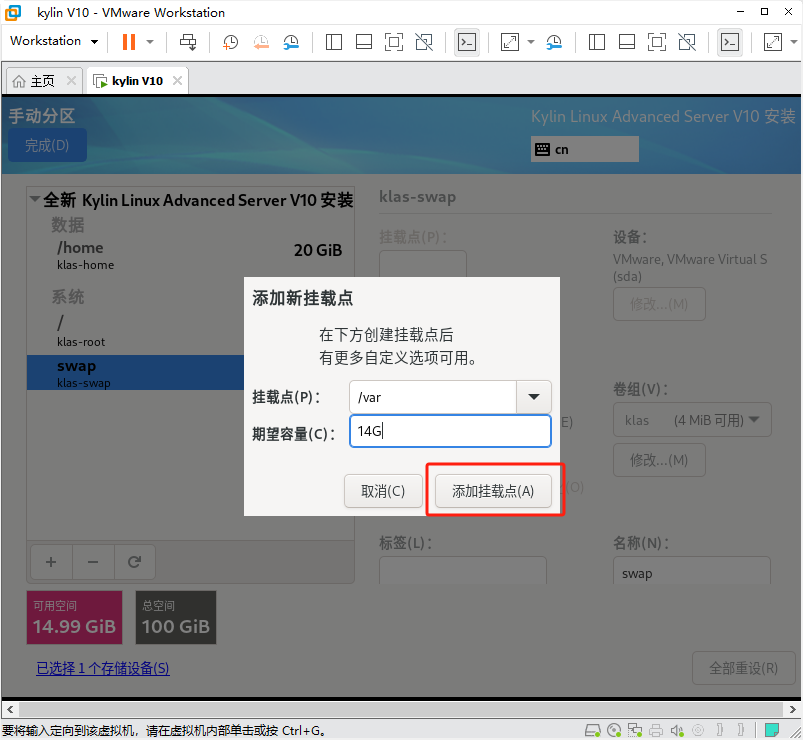Viewport: 803px width, 740px height.
Task: Click the 挂载点(P) field containing /var
Action: [x=433, y=397]
